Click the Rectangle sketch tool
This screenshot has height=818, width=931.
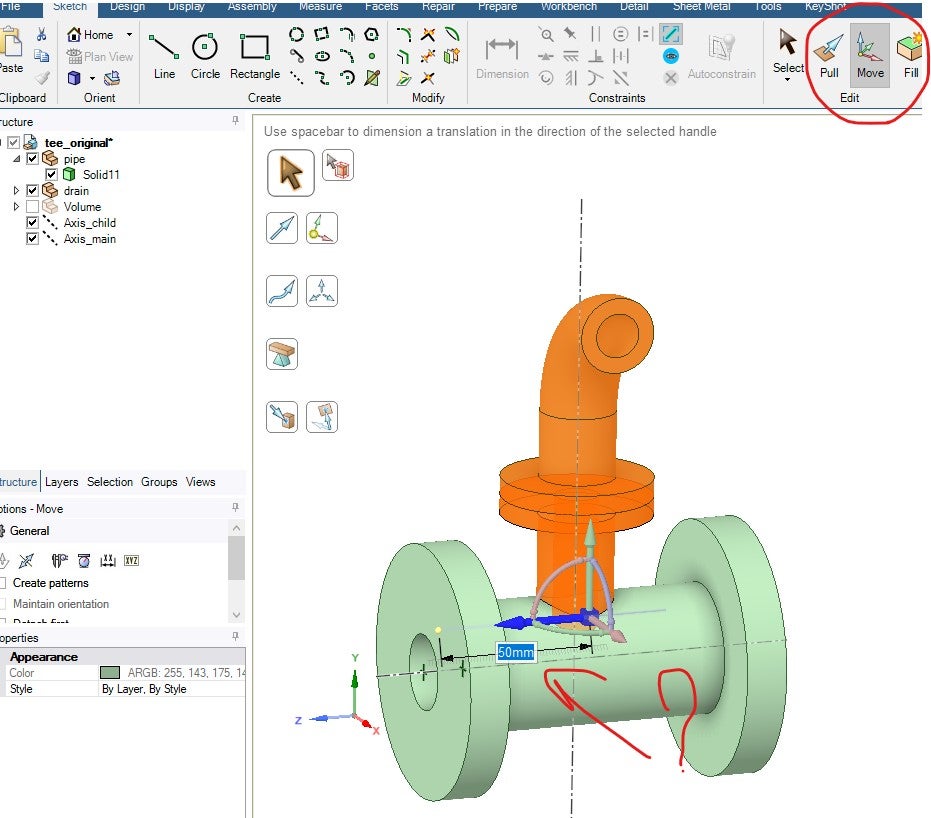(x=255, y=56)
